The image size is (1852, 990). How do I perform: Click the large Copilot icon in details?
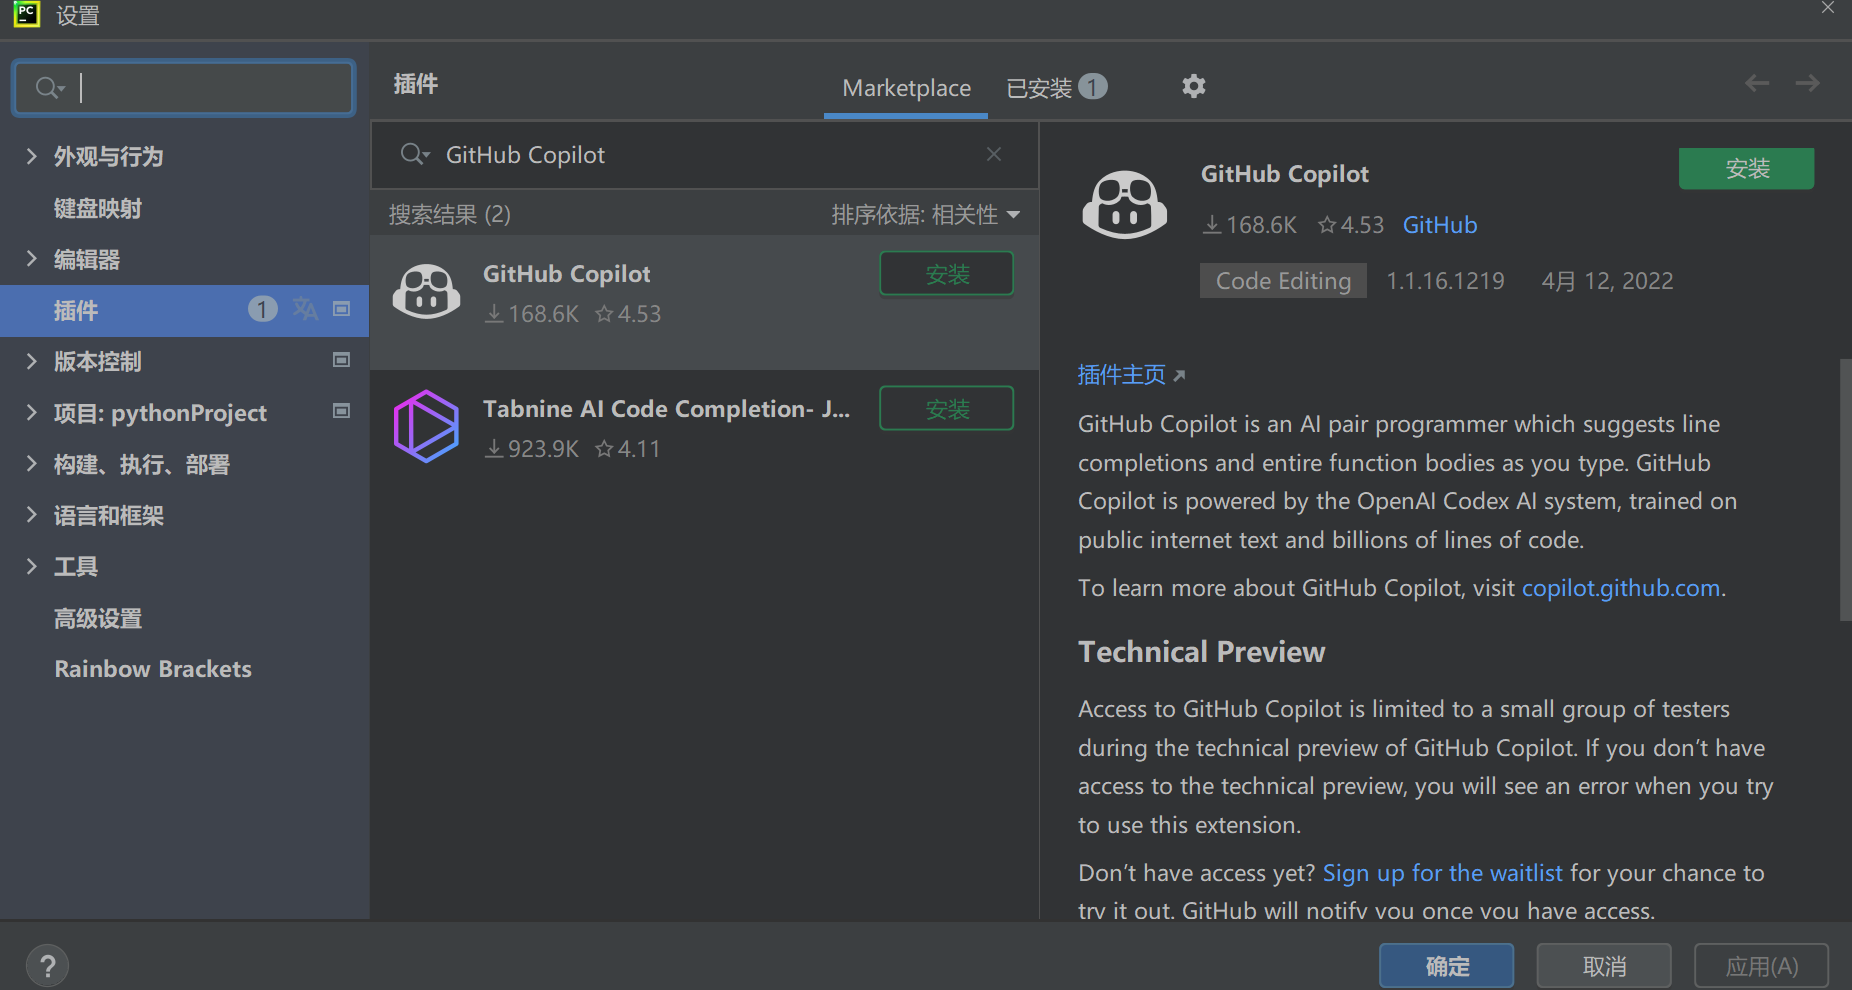click(1125, 204)
